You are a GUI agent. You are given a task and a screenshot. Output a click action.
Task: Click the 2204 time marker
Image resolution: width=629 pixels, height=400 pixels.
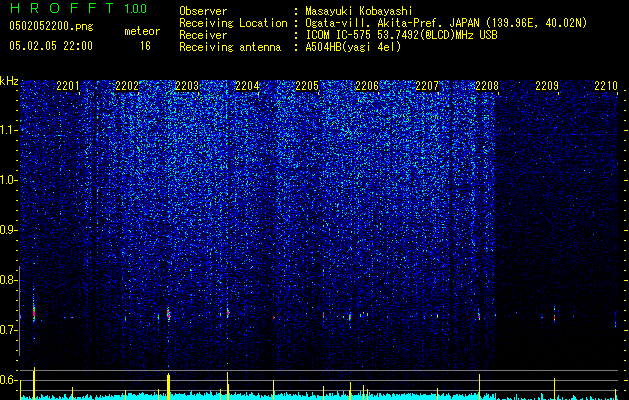pos(247,86)
